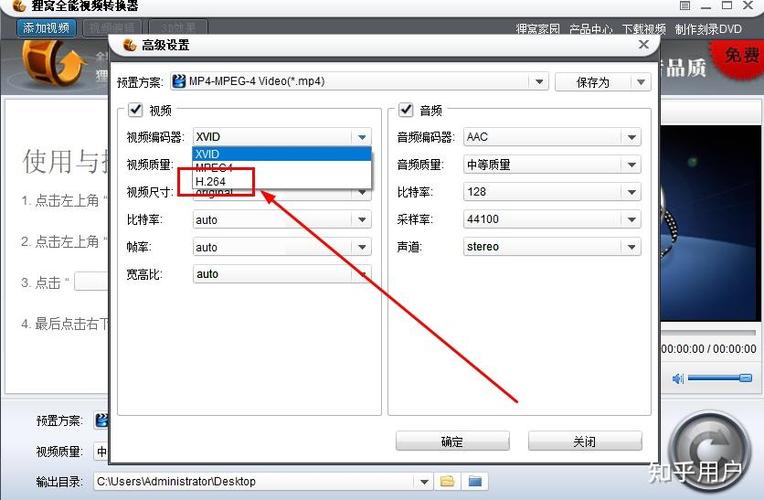Open the 音频编码器 AAC dropdown
Image resolution: width=764 pixels, height=500 pixels.
[552, 137]
